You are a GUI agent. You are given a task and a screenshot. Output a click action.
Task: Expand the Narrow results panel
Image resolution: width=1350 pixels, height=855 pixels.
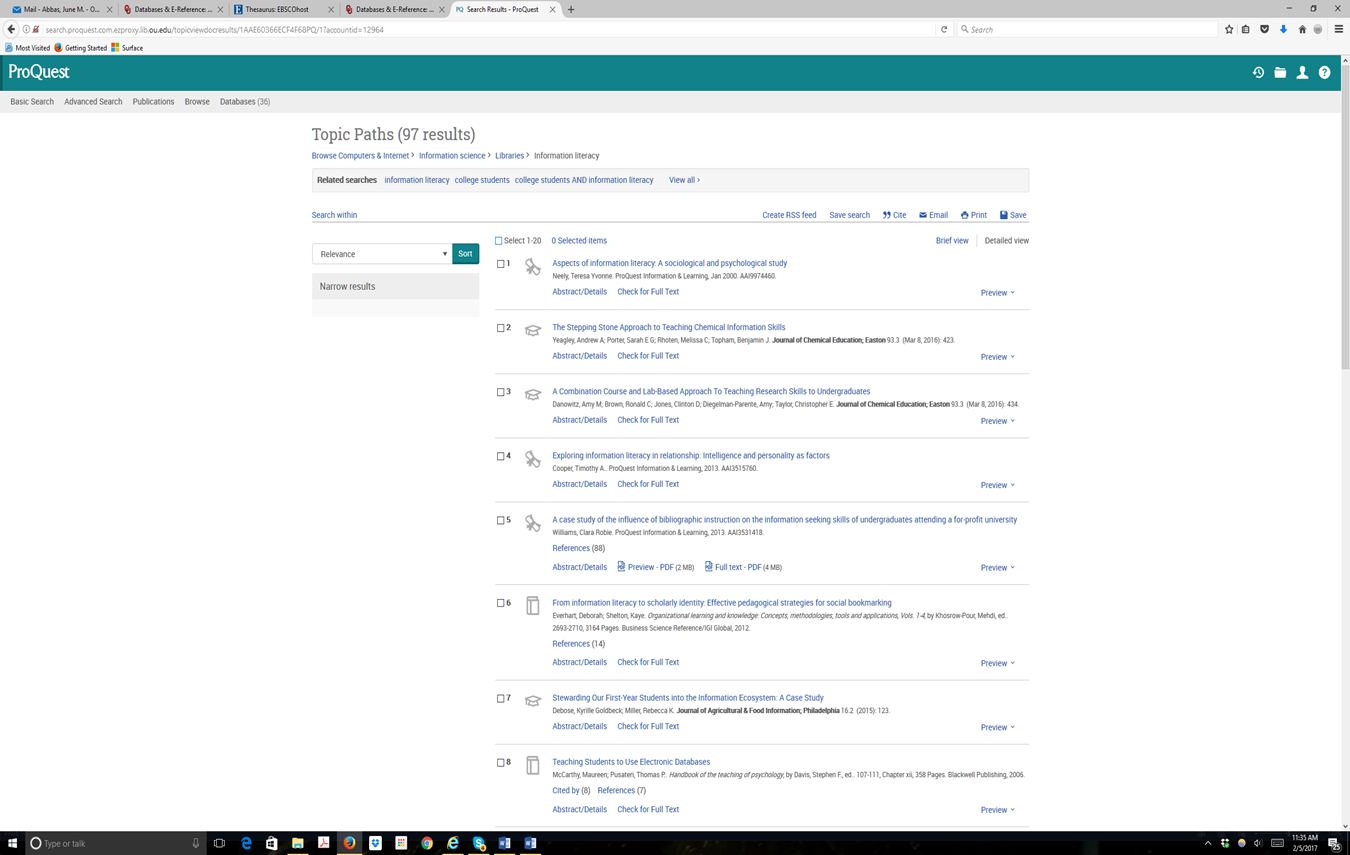coord(395,287)
